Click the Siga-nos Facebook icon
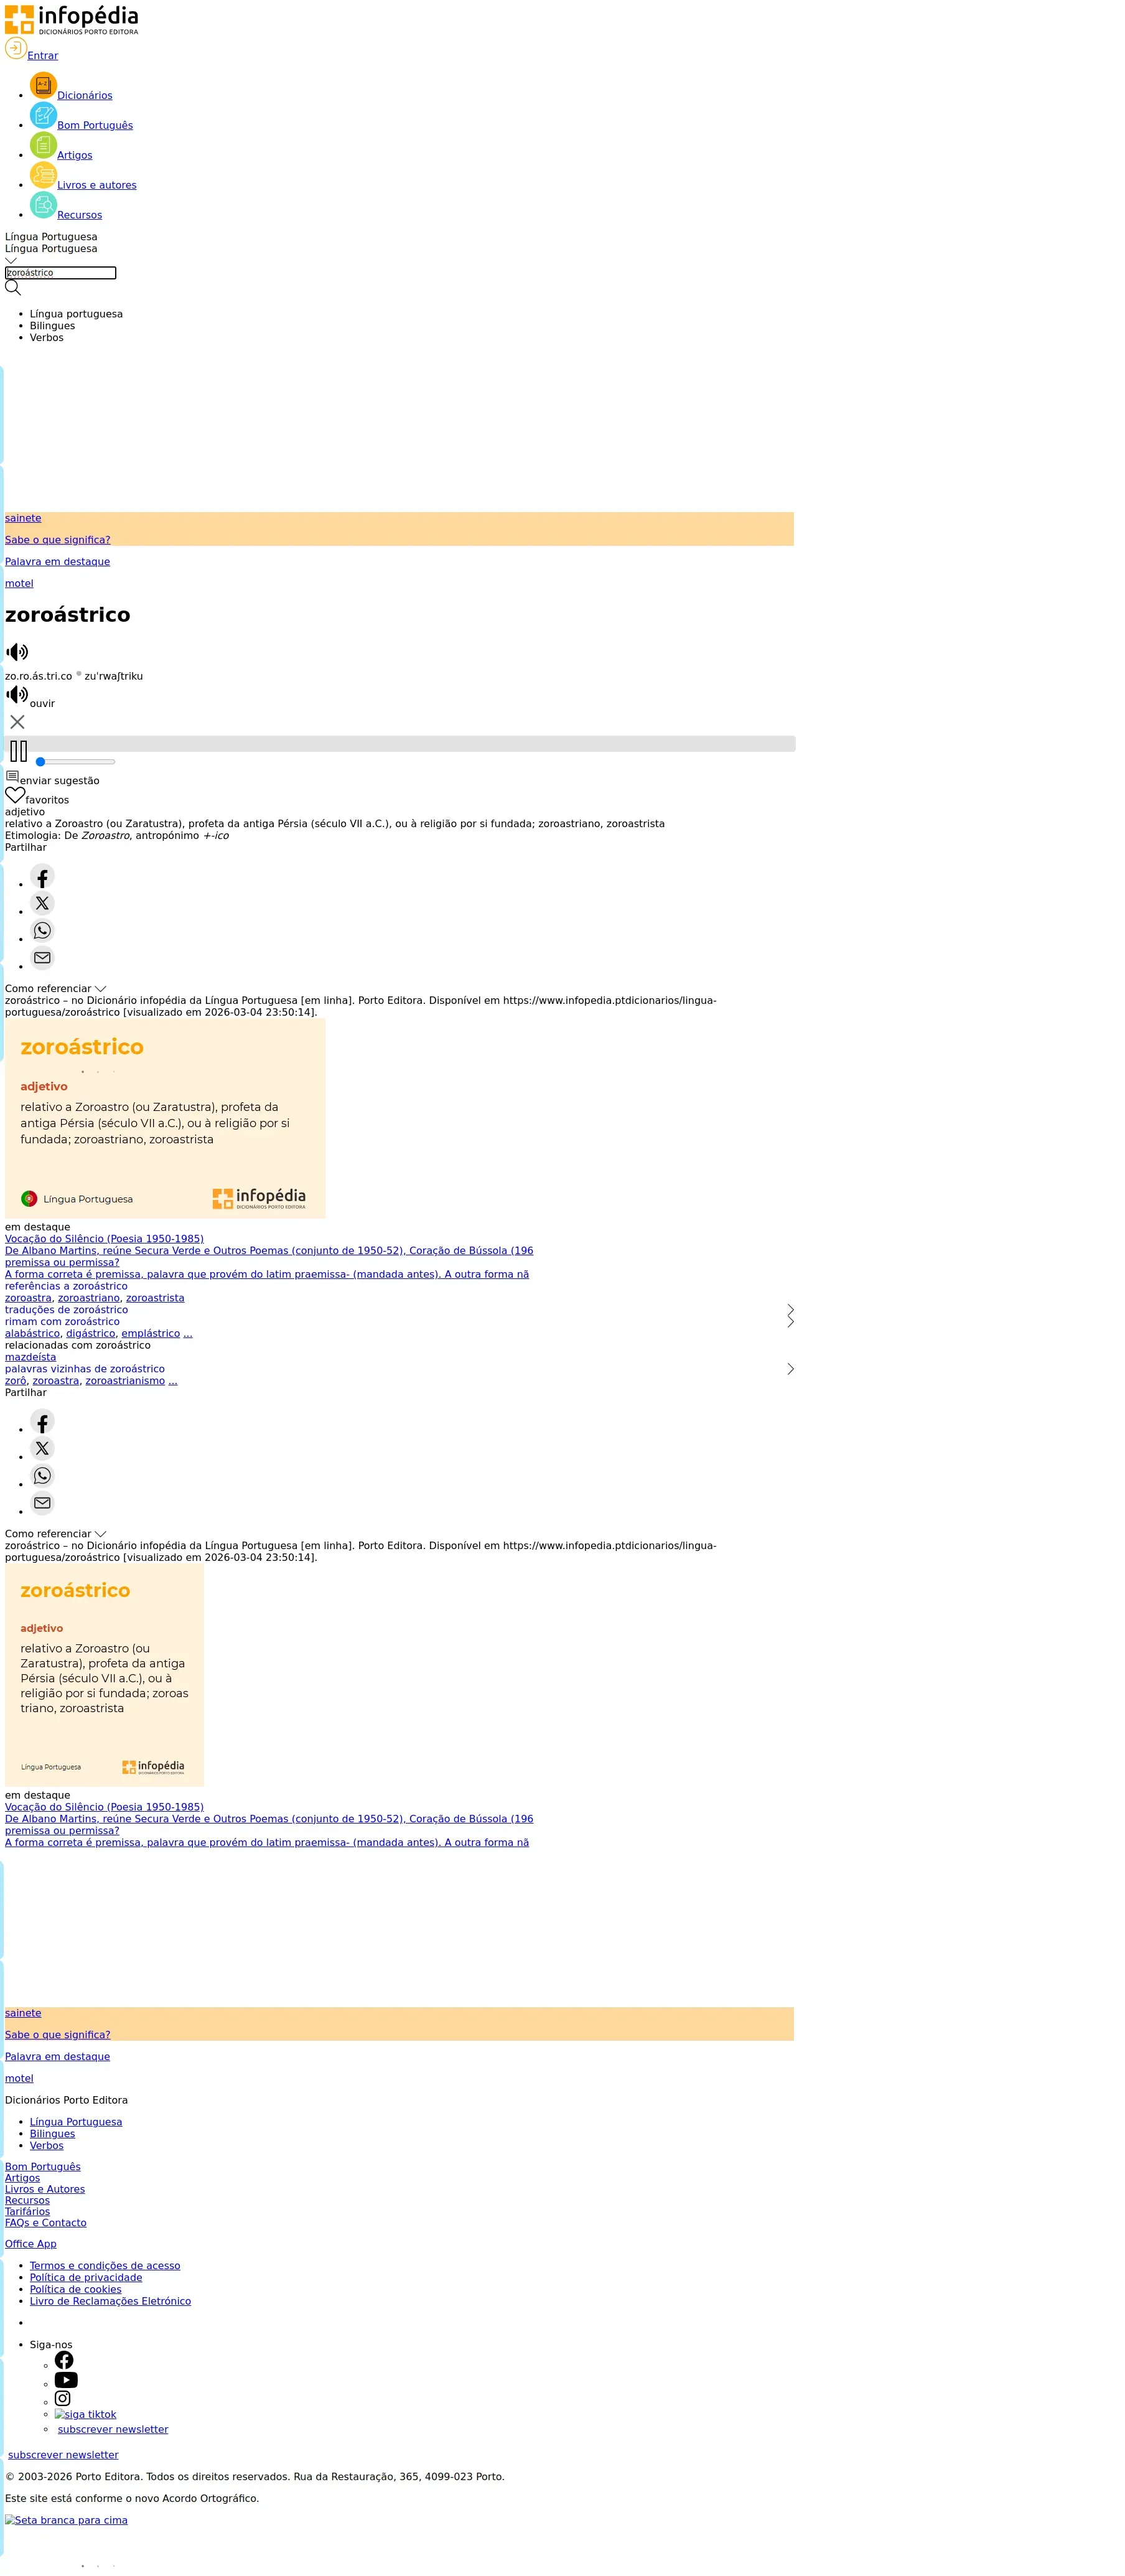This screenshot has width=1125, height=2576. (x=64, y=2360)
